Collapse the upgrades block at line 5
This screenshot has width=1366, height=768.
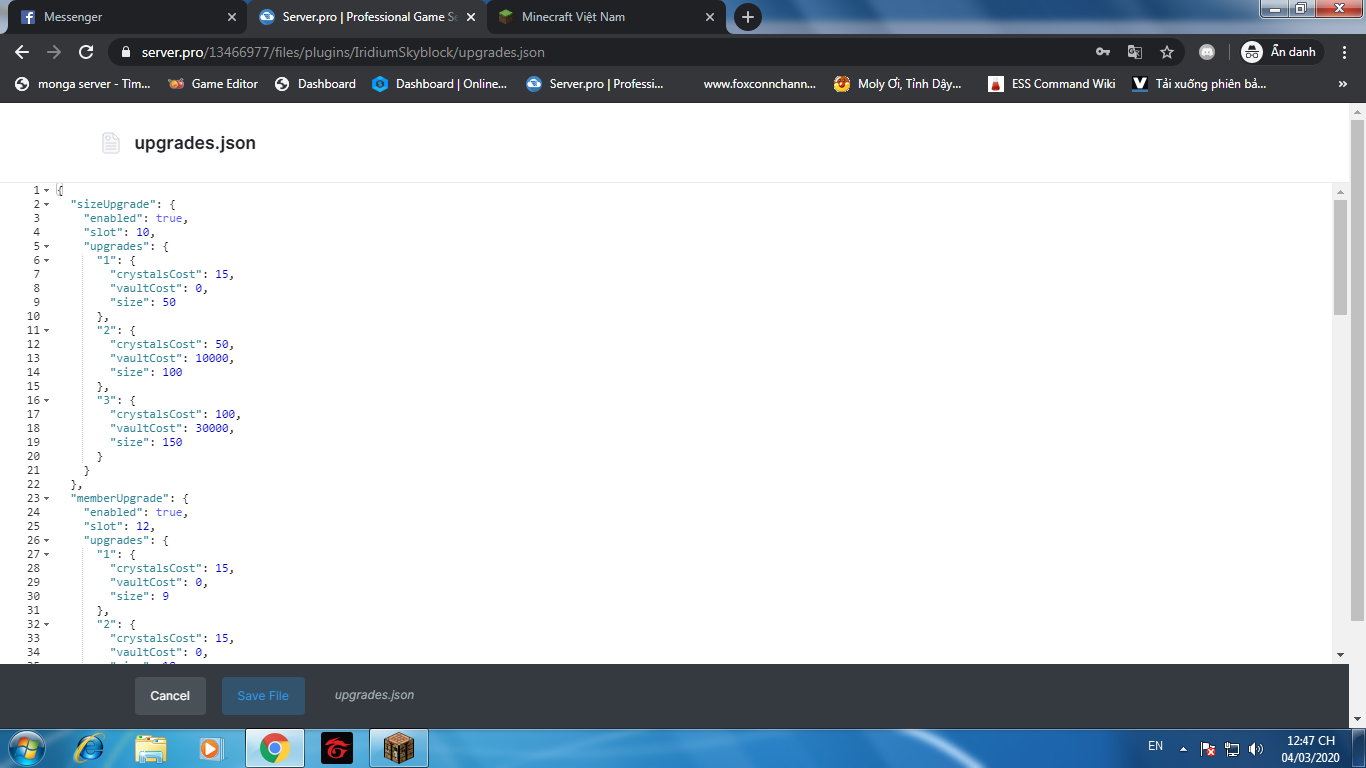[x=47, y=246]
